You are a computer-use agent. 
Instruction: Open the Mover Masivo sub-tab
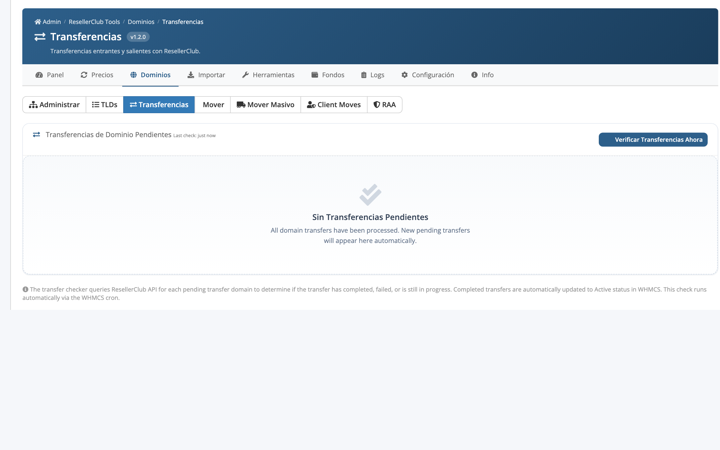(265, 105)
